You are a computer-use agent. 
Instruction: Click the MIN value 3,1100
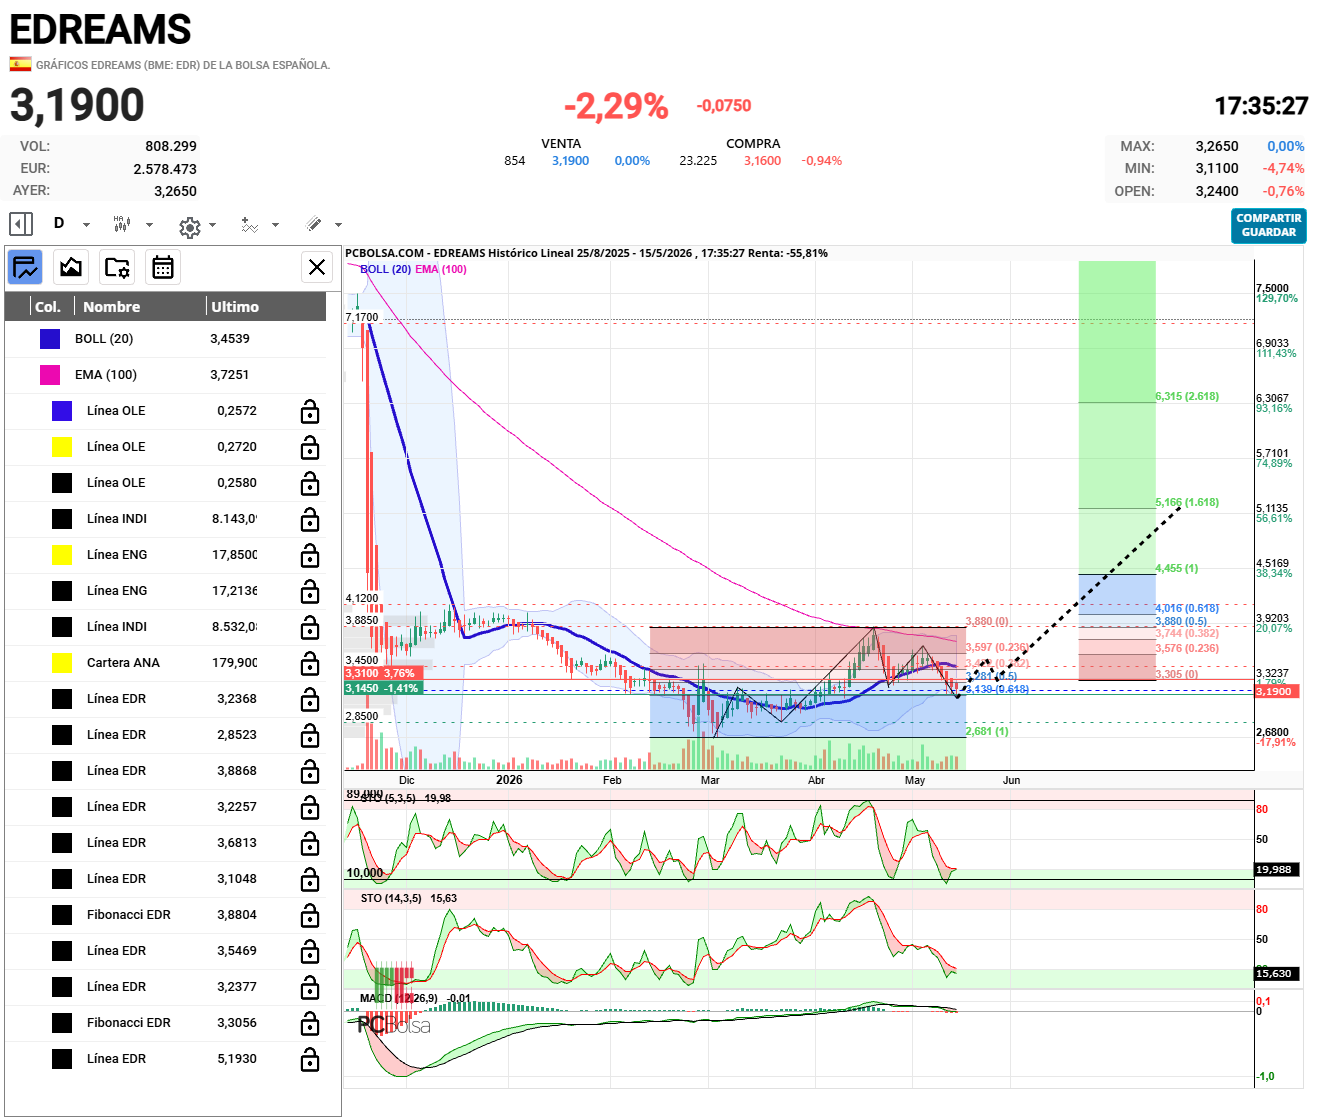click(x=1217, y=169)
